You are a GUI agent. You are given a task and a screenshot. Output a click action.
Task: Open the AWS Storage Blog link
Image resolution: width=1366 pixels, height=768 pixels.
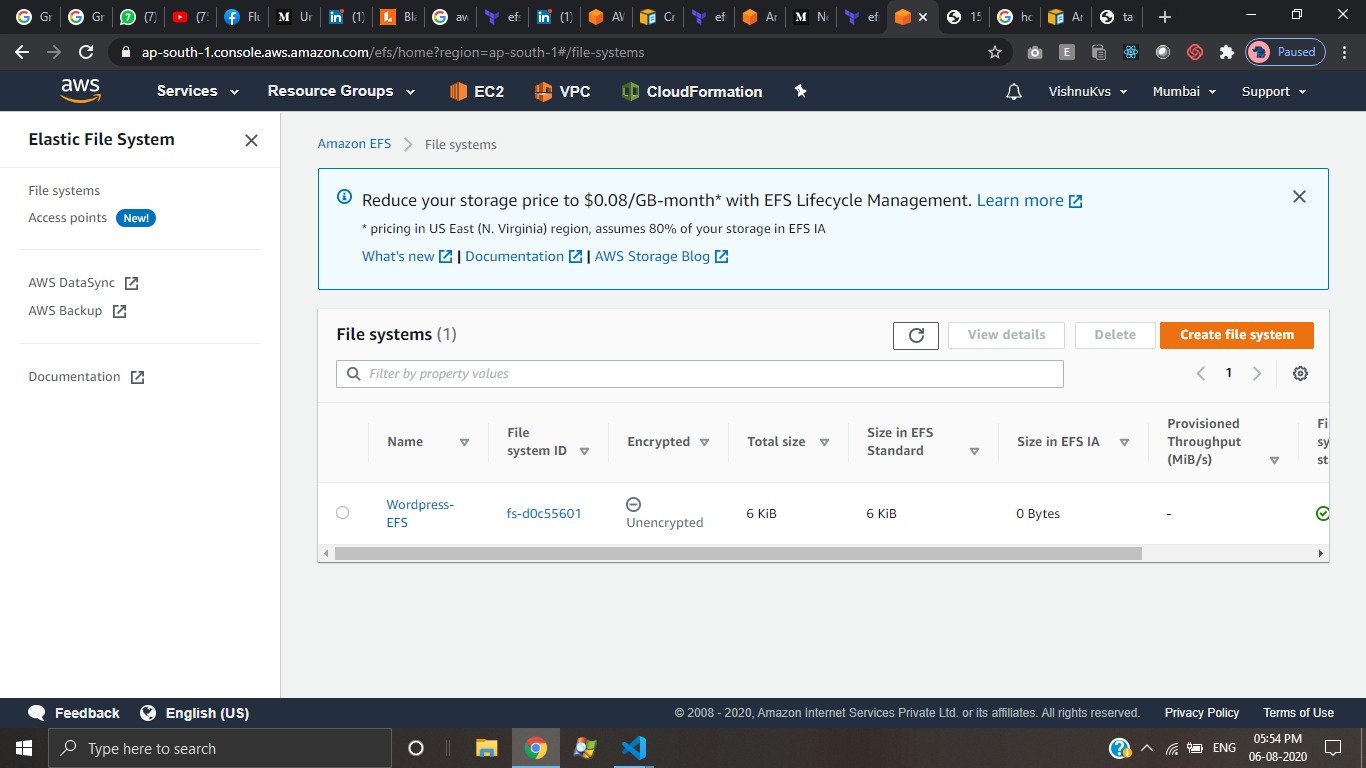pos(661,257)
